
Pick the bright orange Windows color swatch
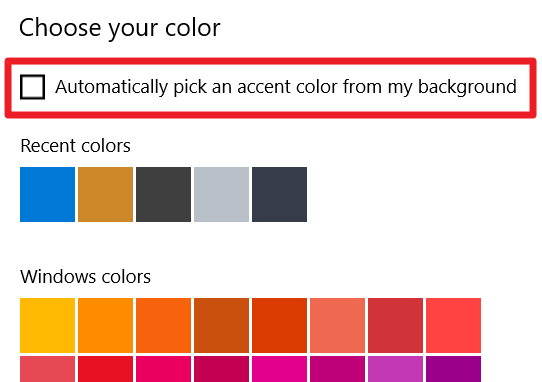point(105,325)
